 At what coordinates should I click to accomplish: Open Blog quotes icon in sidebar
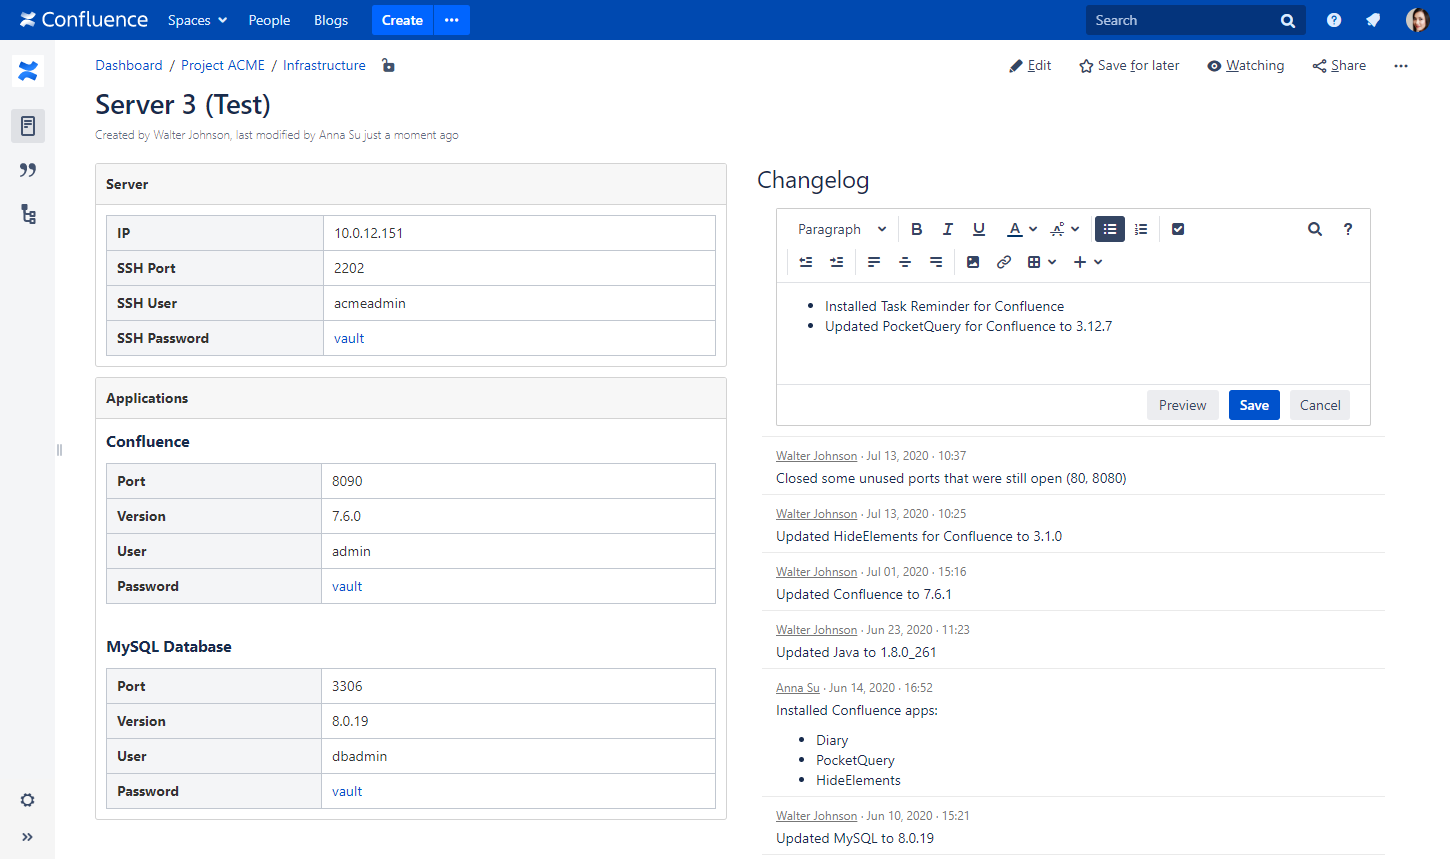click(28, 170)
